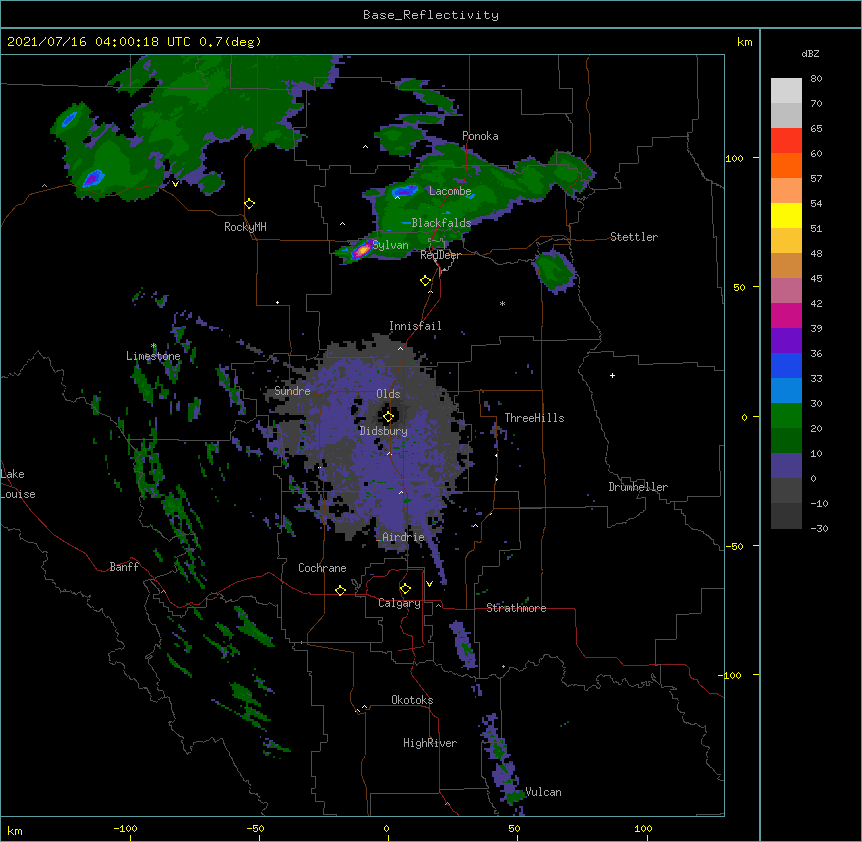
Task: Click the Stettler city label
Action: (634, 237)
